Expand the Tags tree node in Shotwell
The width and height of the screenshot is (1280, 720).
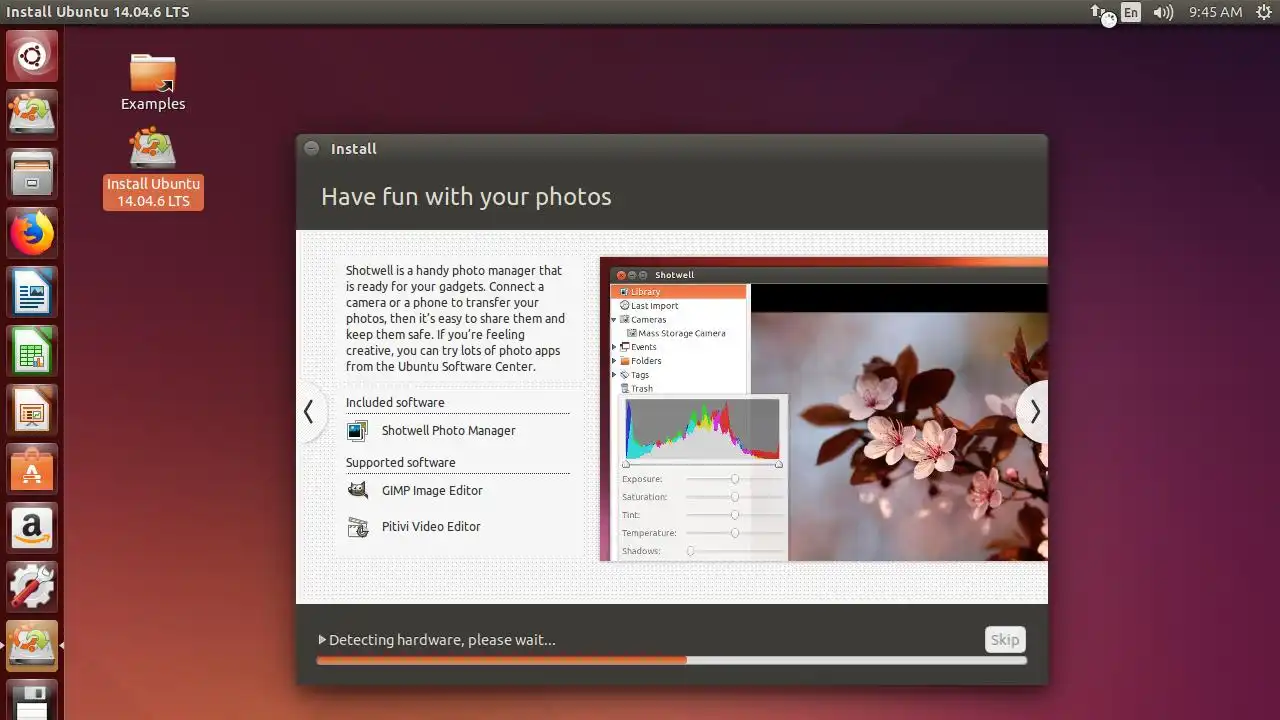[x=615, y=375]
